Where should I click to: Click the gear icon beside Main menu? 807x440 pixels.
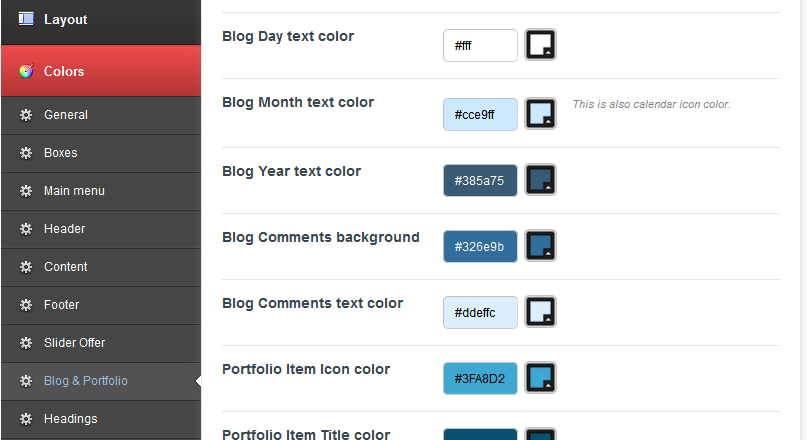pos(26,191)
